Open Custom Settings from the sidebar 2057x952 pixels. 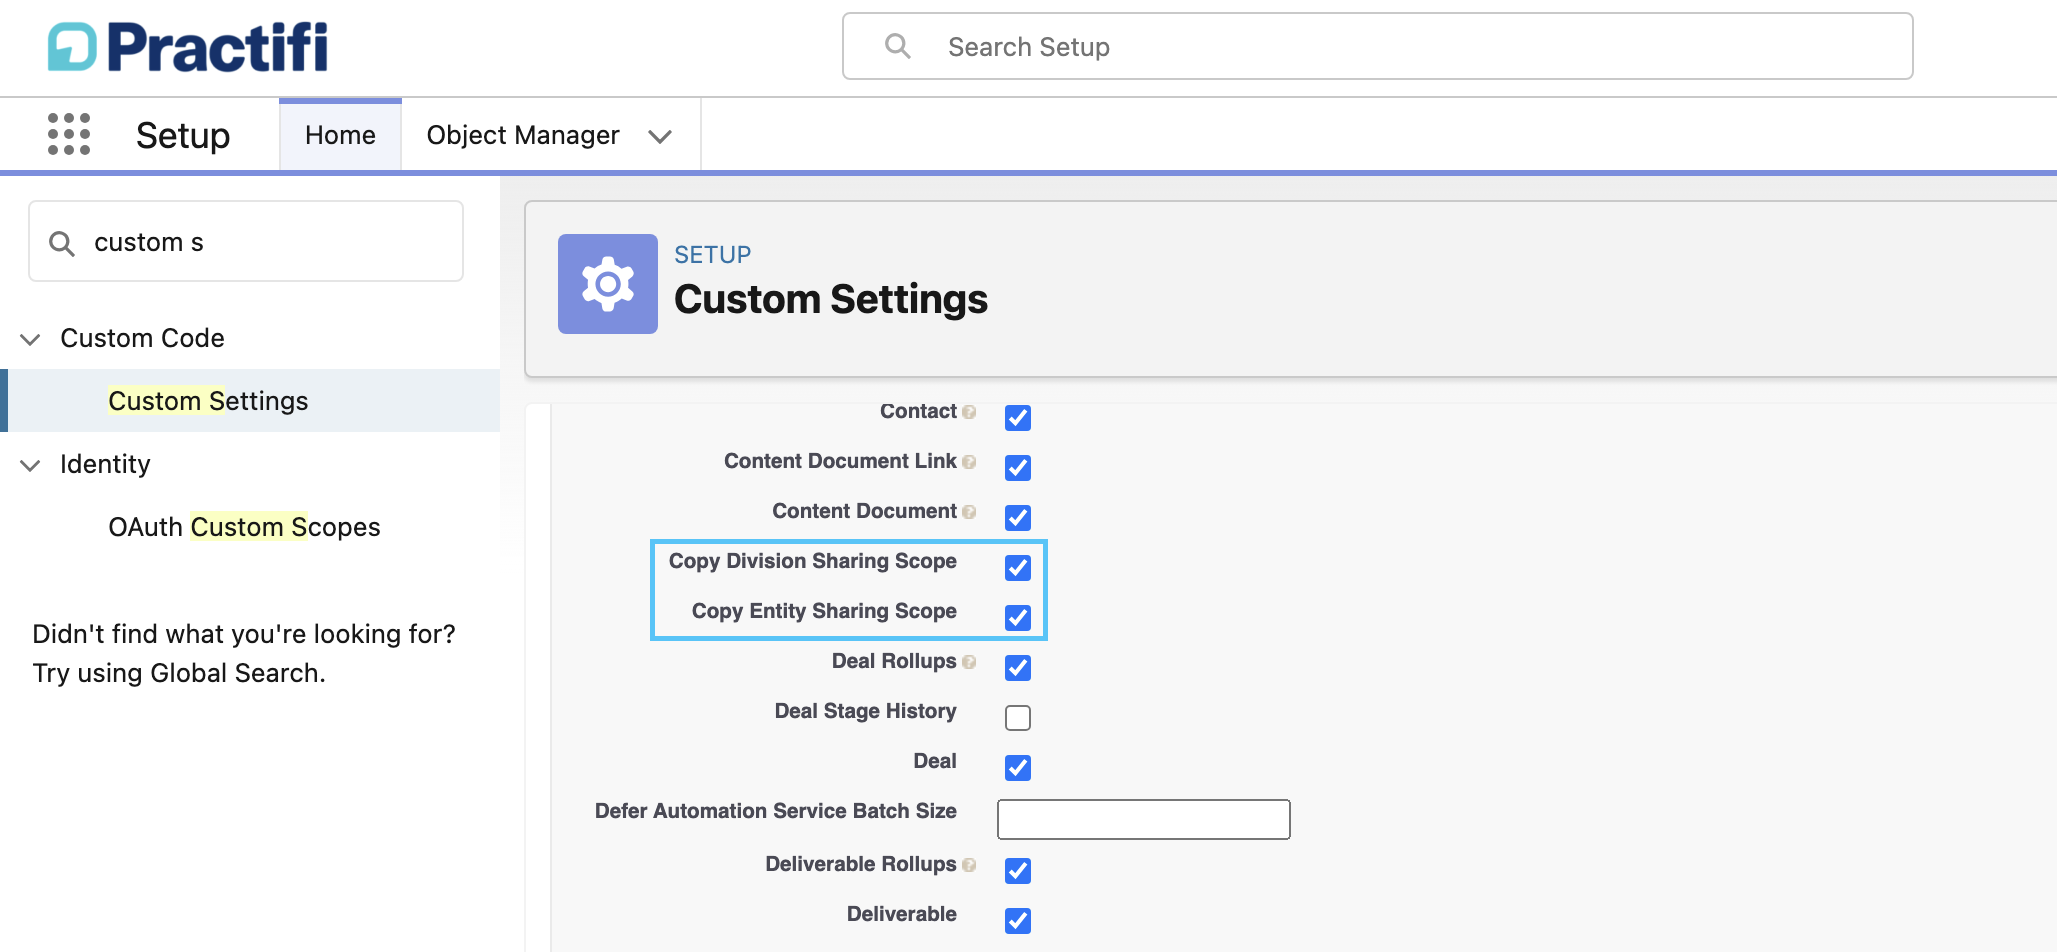click(x=208, y=401)
